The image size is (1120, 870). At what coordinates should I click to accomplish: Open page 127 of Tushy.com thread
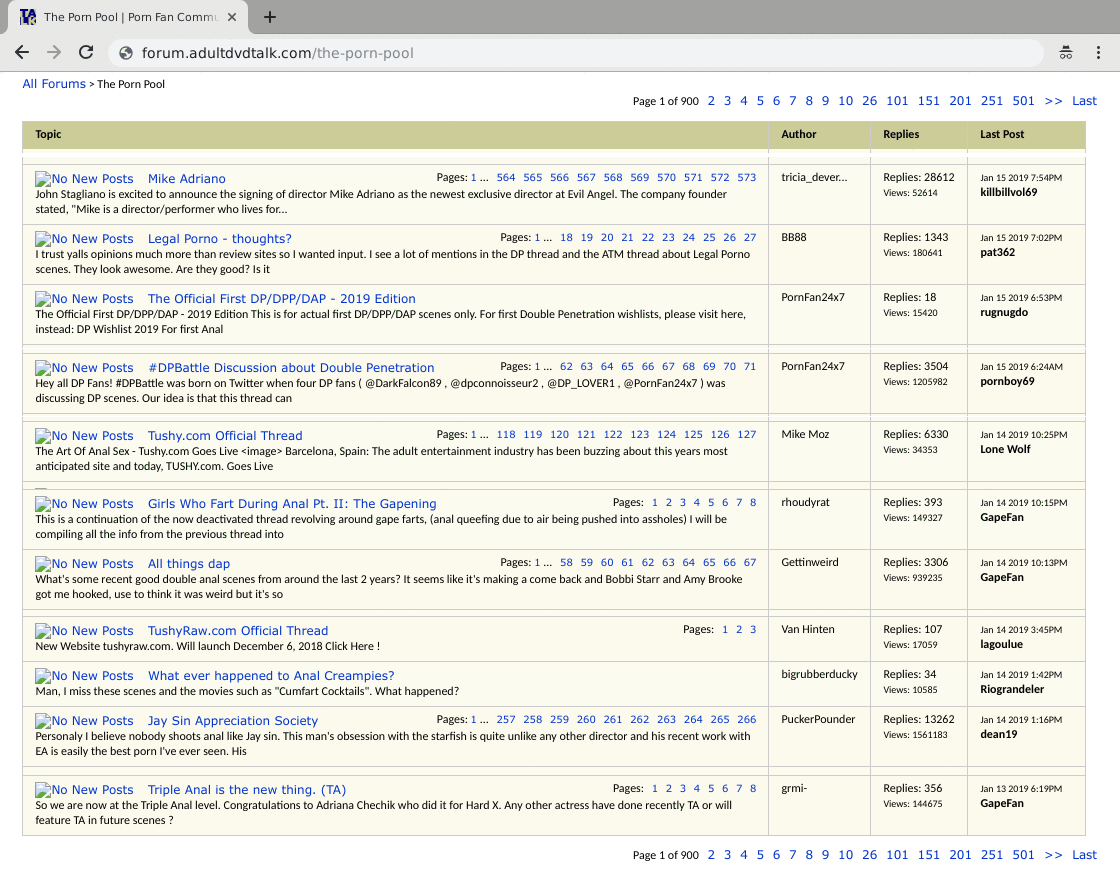(746, 434)
